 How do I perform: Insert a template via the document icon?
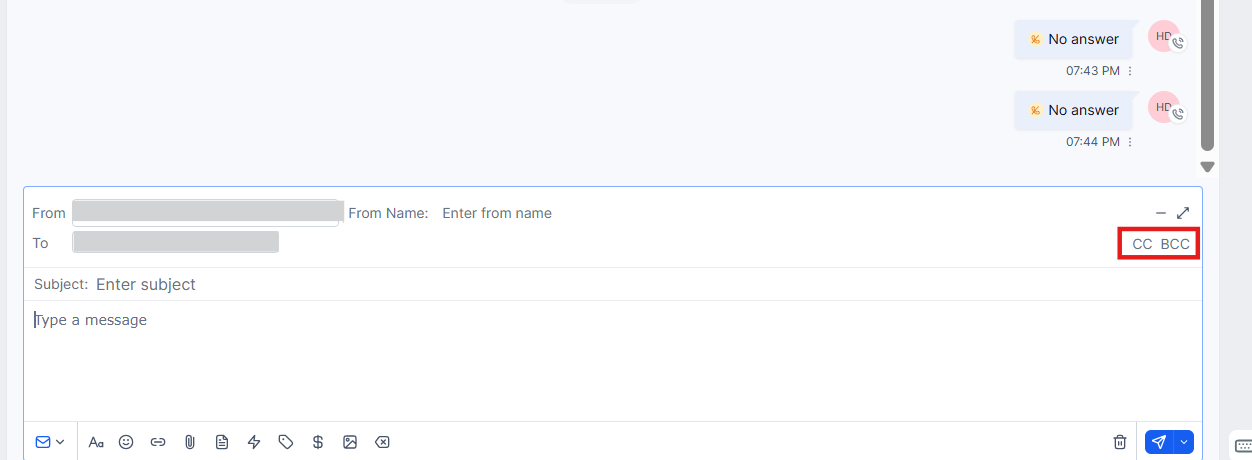coord(222,442)
